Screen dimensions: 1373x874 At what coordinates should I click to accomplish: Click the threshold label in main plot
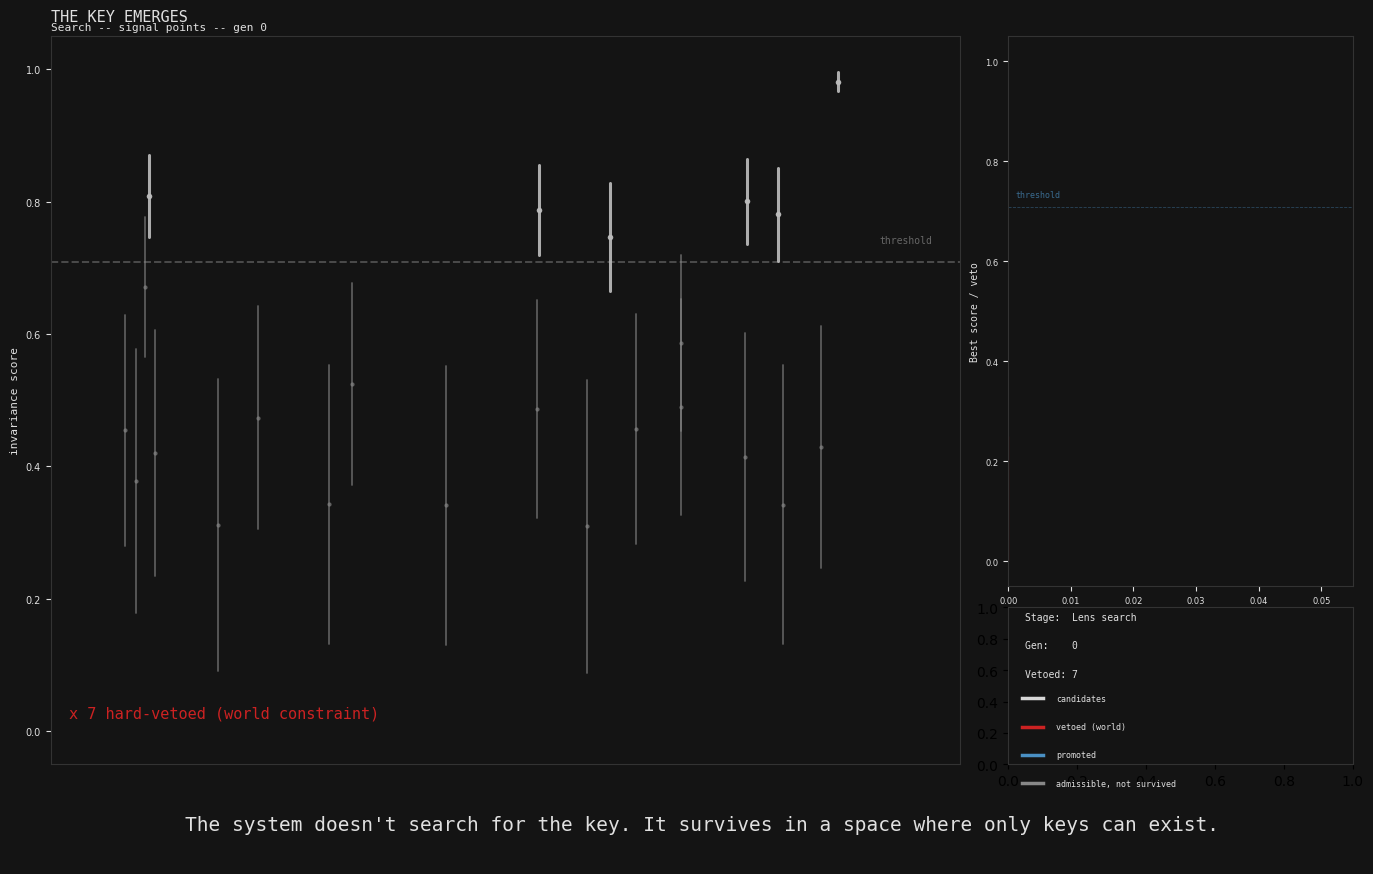tap(905, 241)
